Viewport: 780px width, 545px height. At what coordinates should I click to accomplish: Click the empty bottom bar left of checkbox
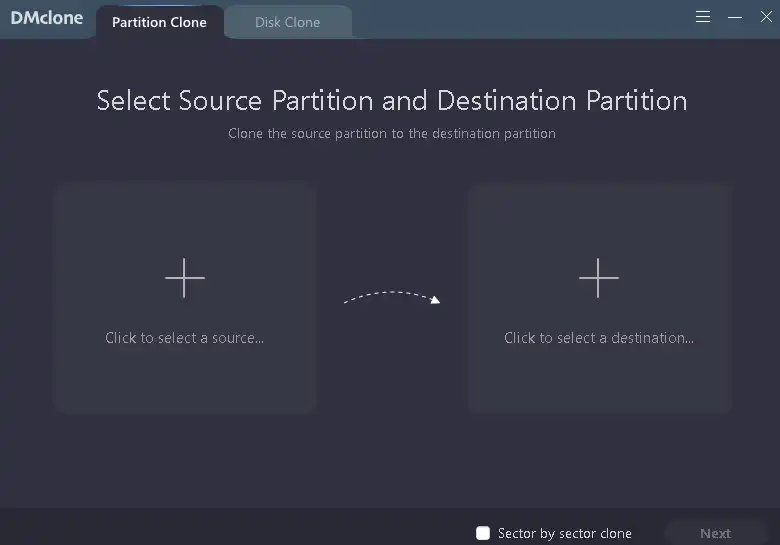230,528
